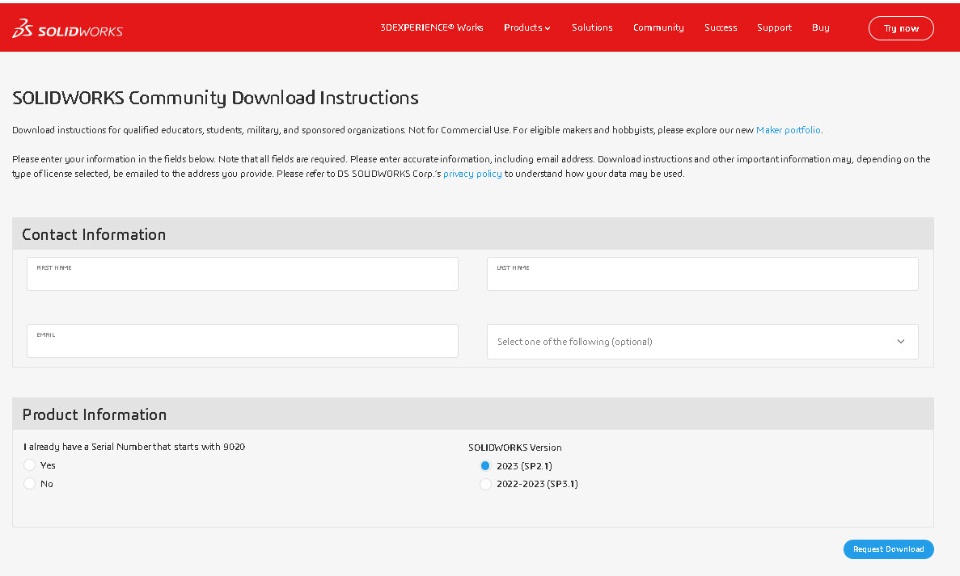Viewport: 960px width, 576px height.
Task: Follow the Maker portfolio link
Action: click(789, 130)
